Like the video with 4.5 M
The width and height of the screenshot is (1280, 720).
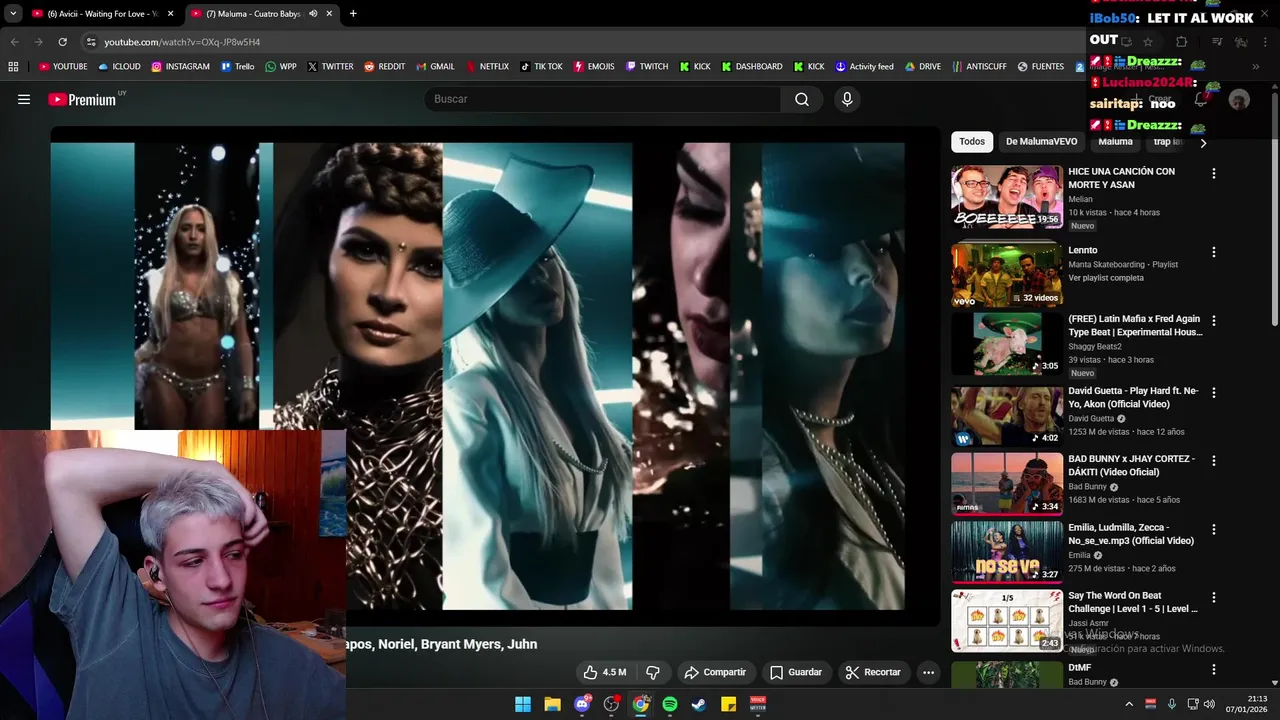[x=605, y=672]
